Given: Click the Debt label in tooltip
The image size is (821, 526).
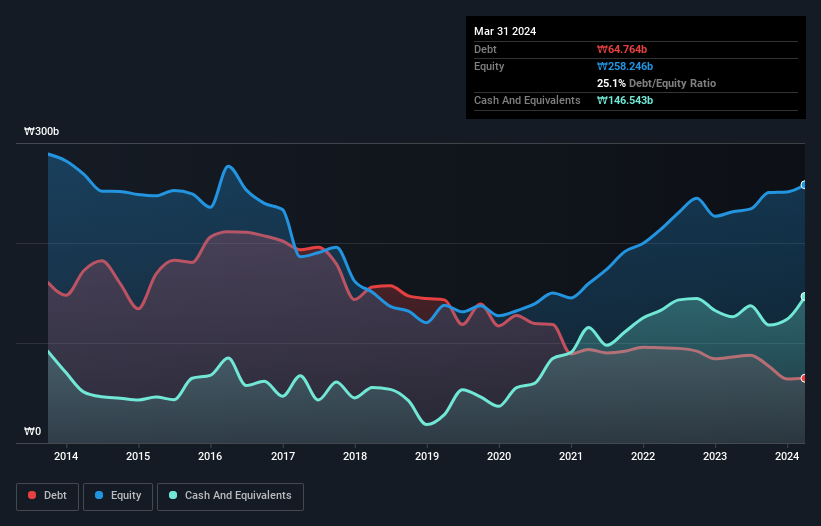Looking at the screenshot, I should pos(485,49).
